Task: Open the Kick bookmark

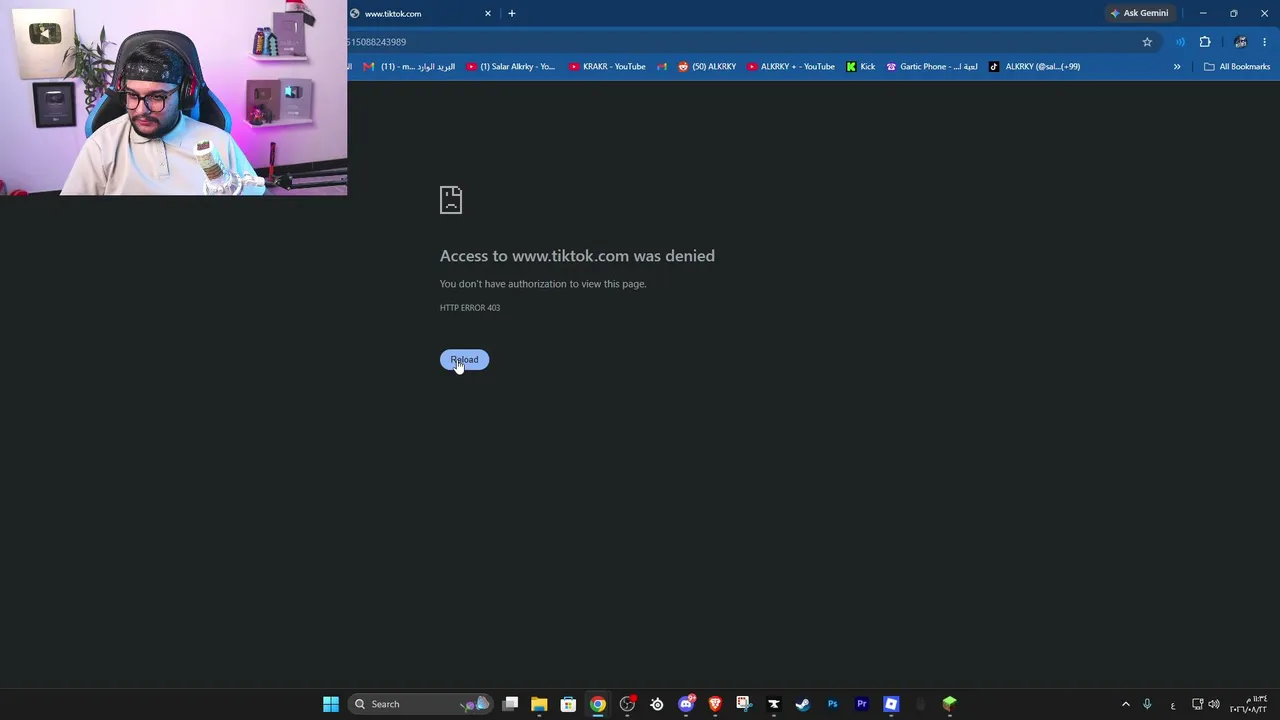Action: coord(860,67)
